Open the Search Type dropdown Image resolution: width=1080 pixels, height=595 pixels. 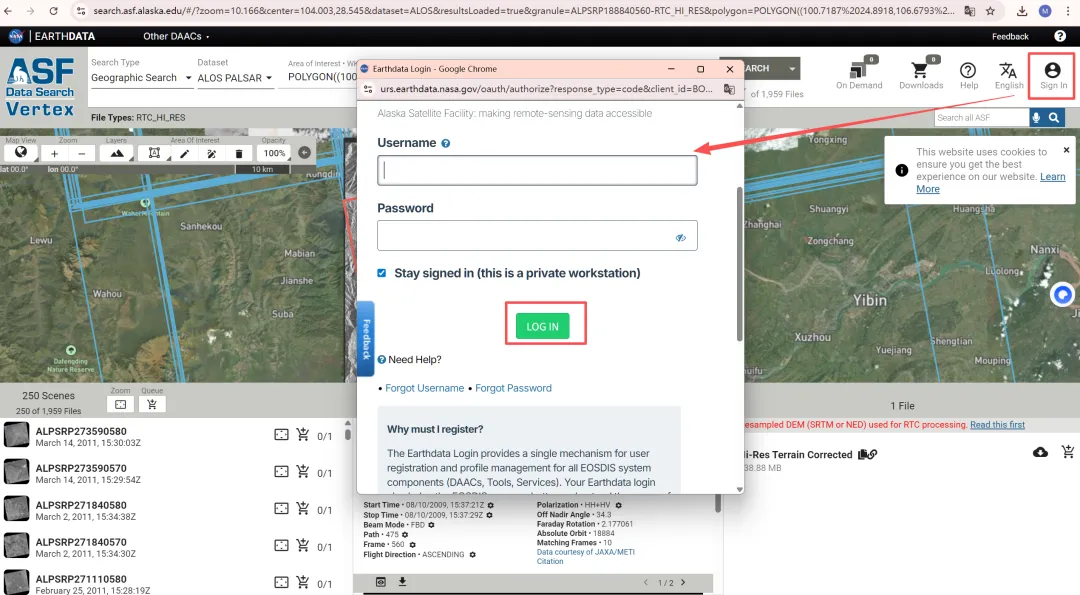[141, 78]
